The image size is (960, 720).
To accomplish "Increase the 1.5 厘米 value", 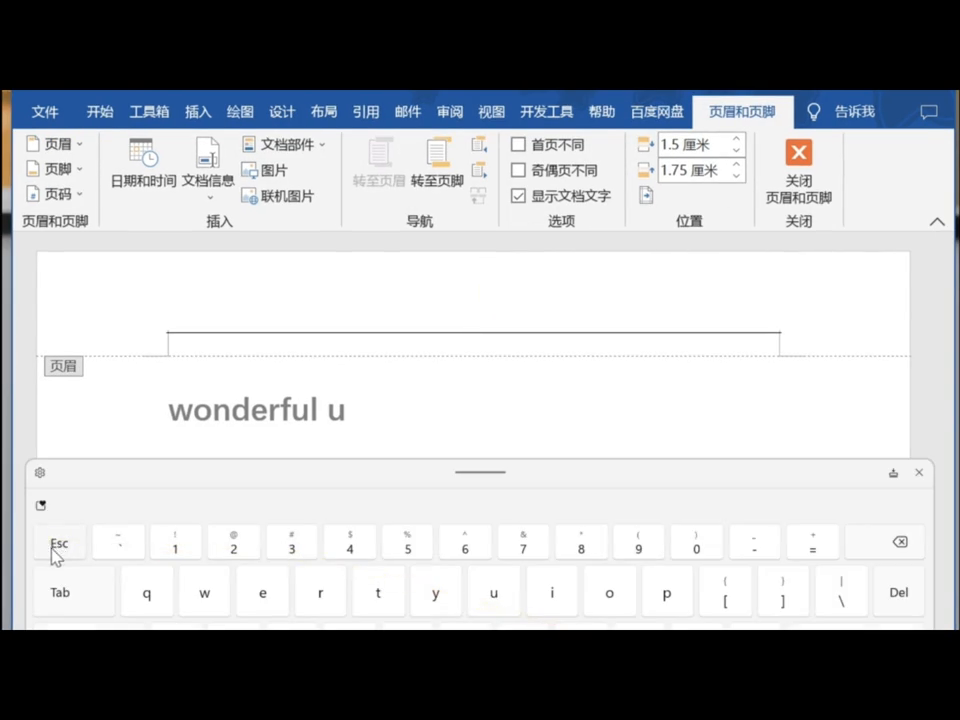I will [x=737, y=139].
